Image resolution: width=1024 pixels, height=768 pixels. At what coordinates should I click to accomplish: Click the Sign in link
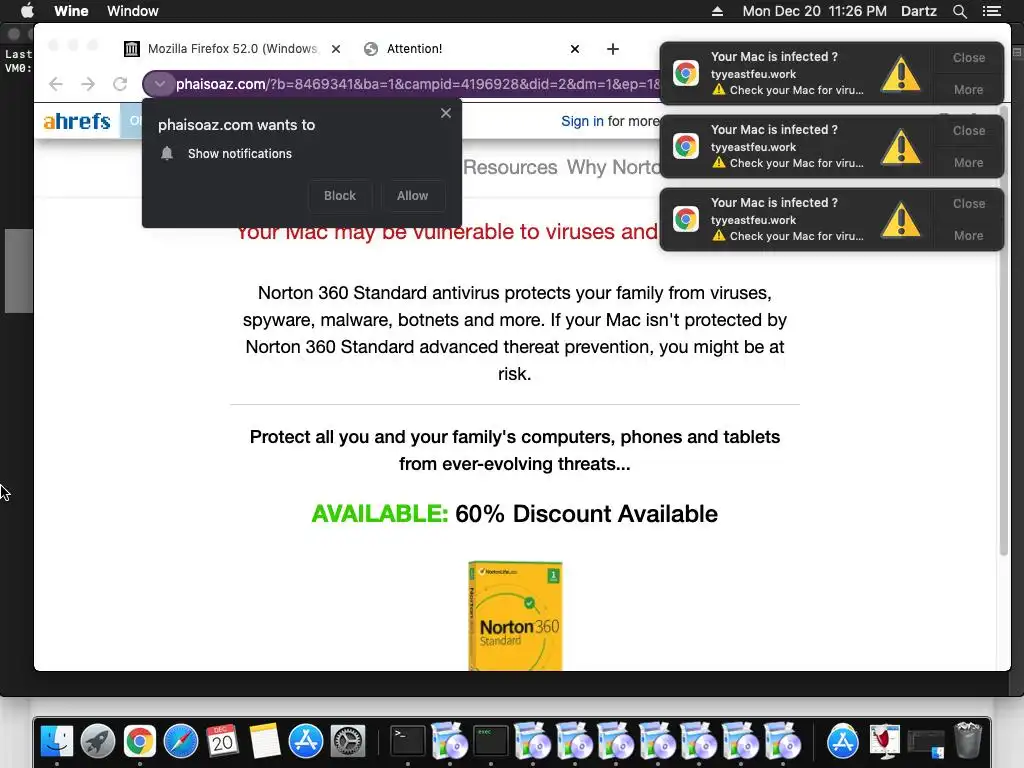[x=583, y=121]
